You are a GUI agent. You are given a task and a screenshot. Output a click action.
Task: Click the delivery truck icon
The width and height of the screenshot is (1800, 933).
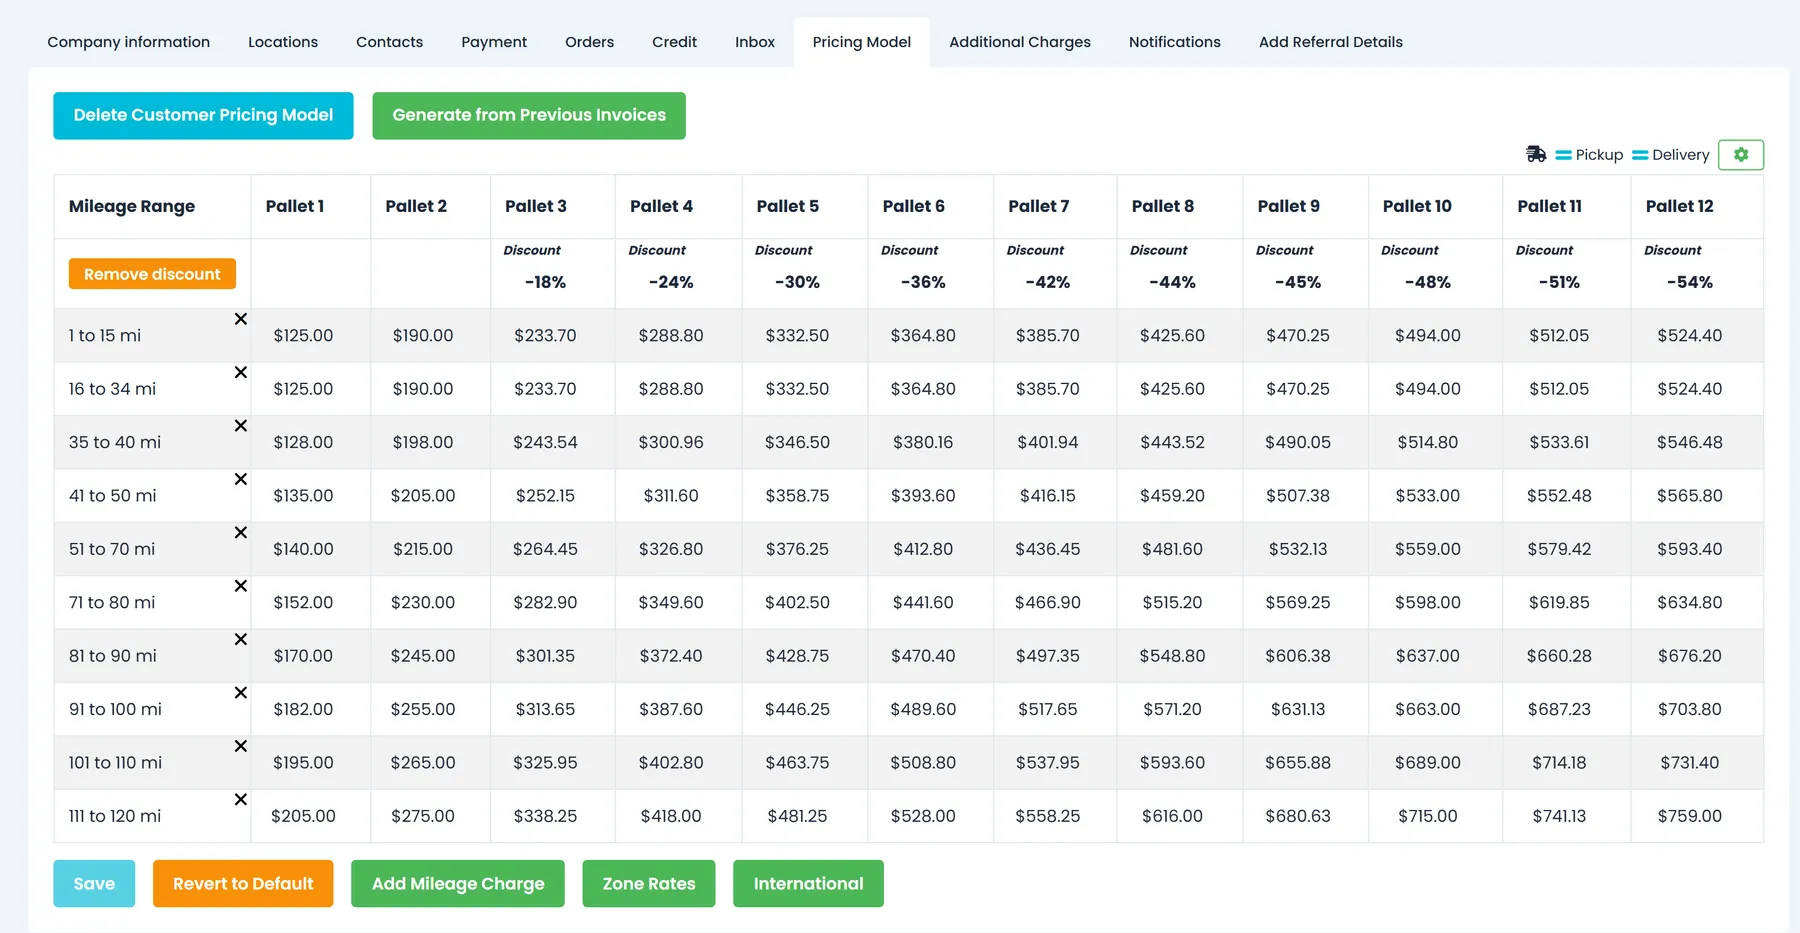1536,154
